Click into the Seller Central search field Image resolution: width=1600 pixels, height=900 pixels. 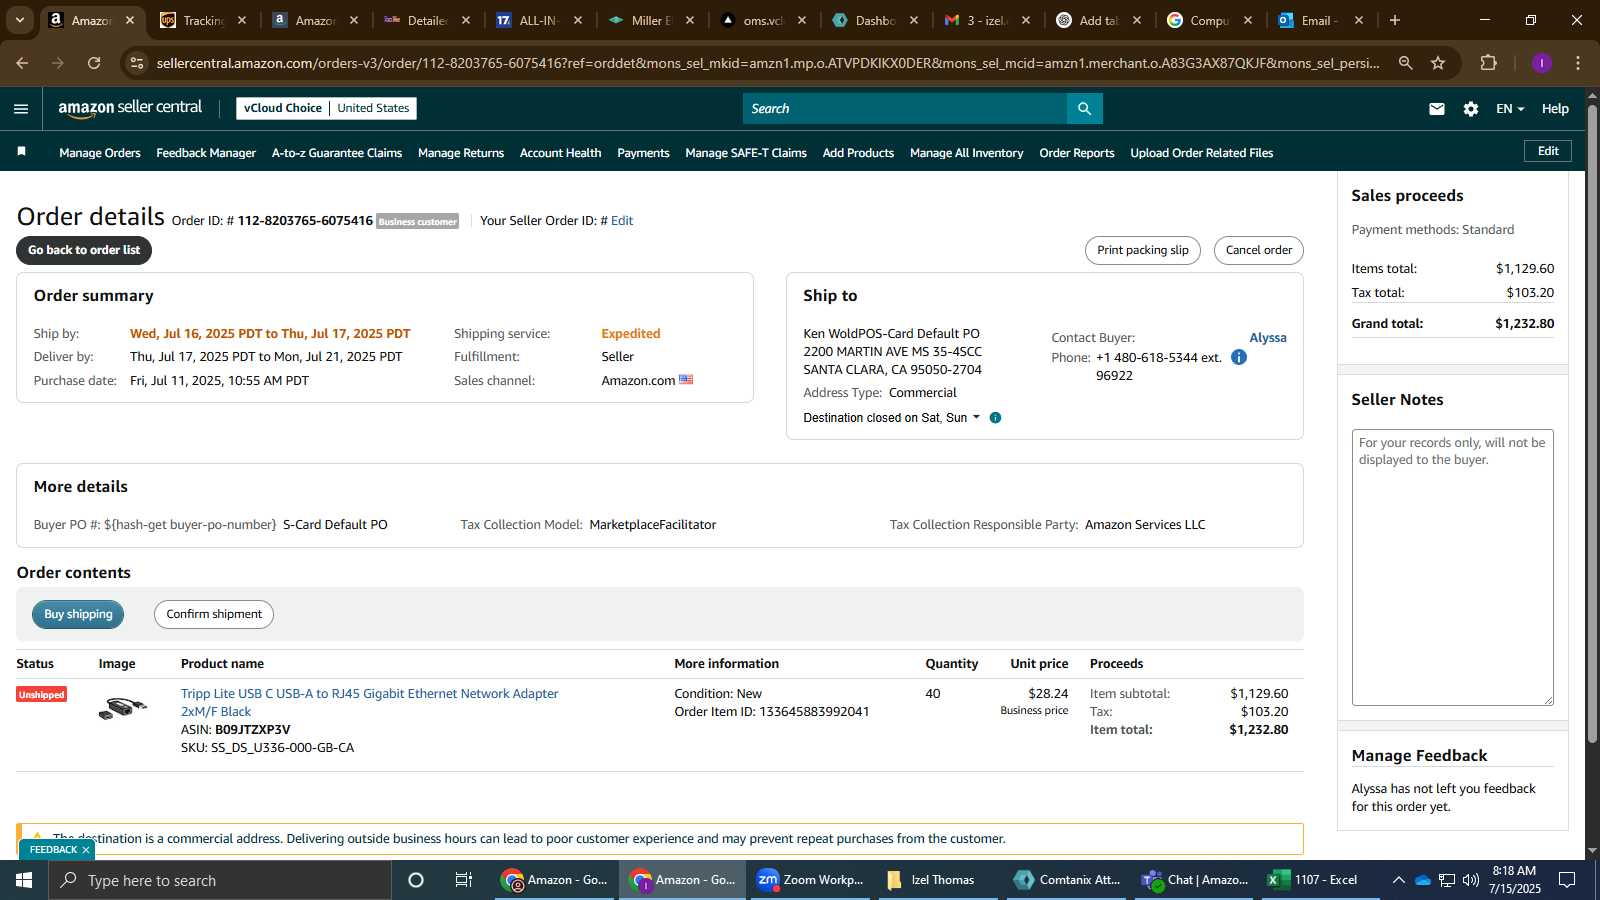coord(904,109)
